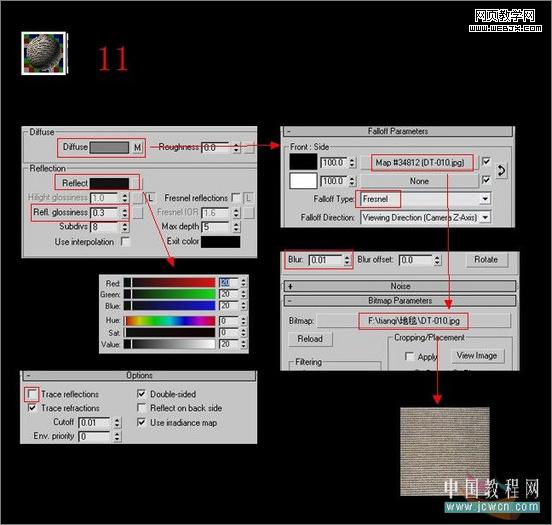
Task: Toggle Trace reflections checkbox
Action: point(32,394)
